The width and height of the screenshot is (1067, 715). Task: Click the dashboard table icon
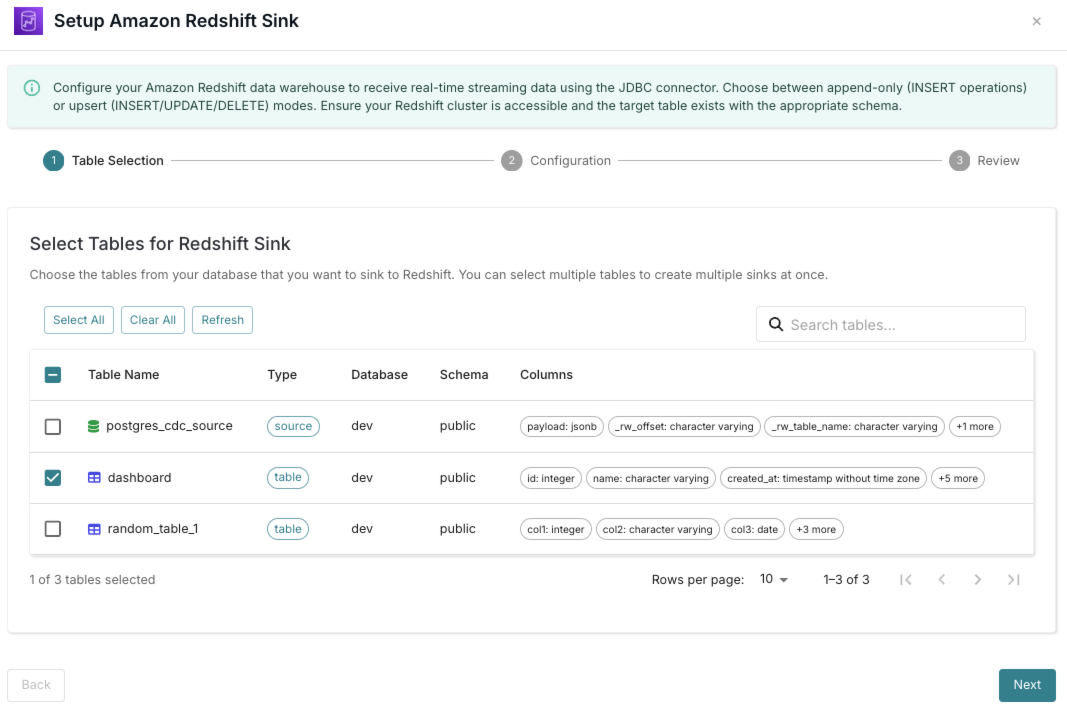pyautogui.click(x=95, y=478)
